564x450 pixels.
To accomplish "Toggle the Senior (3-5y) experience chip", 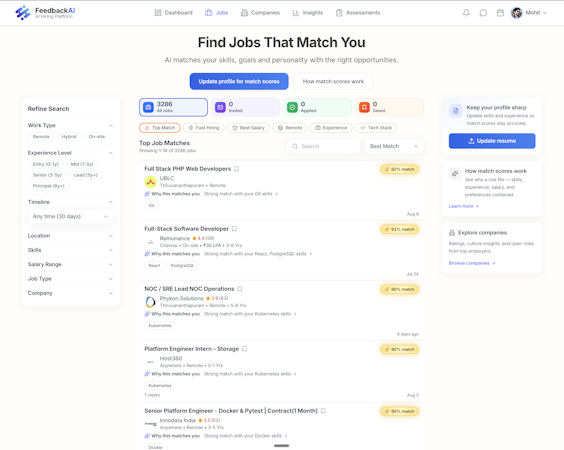I will click(x=47, y=175).
